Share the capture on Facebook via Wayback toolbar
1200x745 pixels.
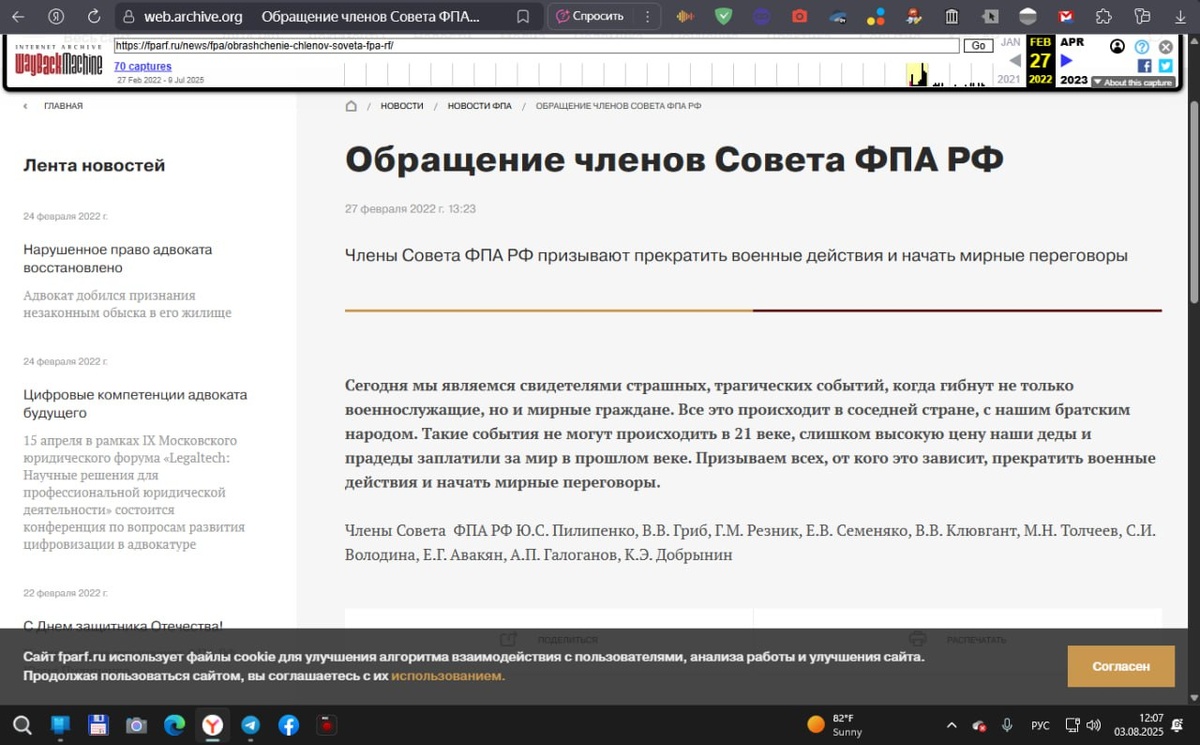coord(1145,66)
